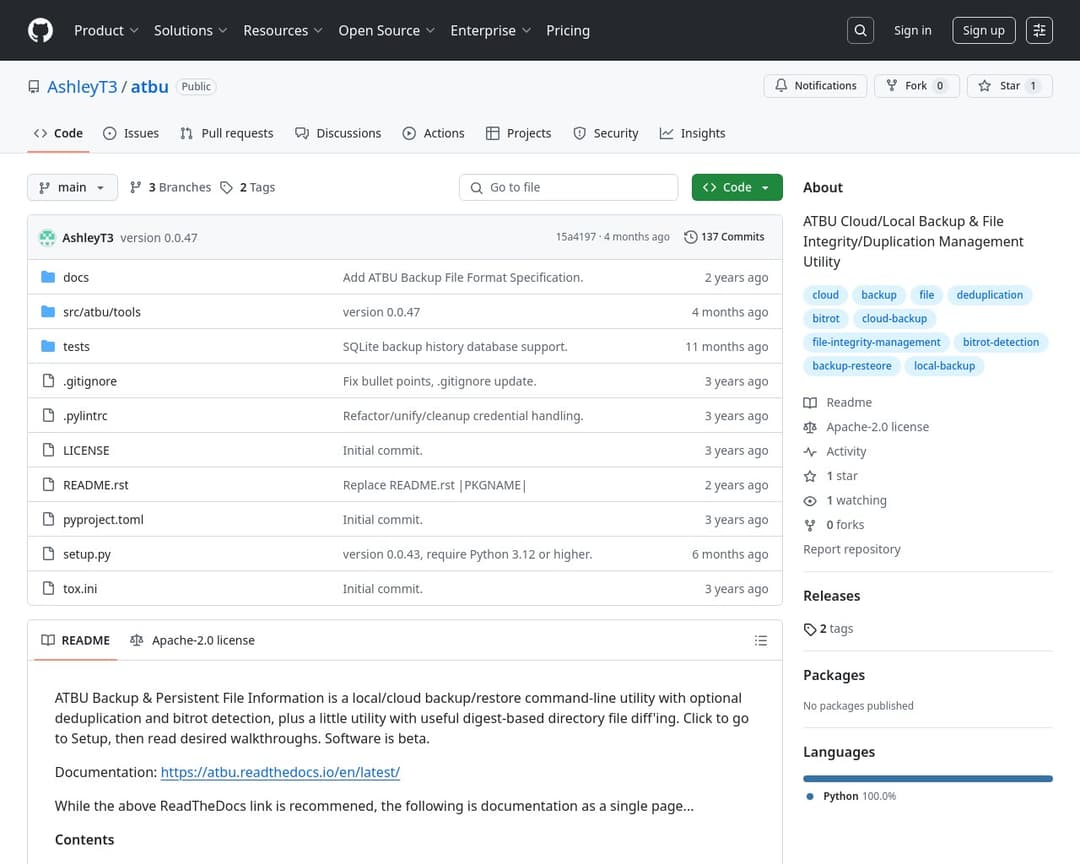Image resolution: width=1080 pixels, height=864 pixels.
Task: Open the src/atbu/tools folder
Action: click(102, 312)
